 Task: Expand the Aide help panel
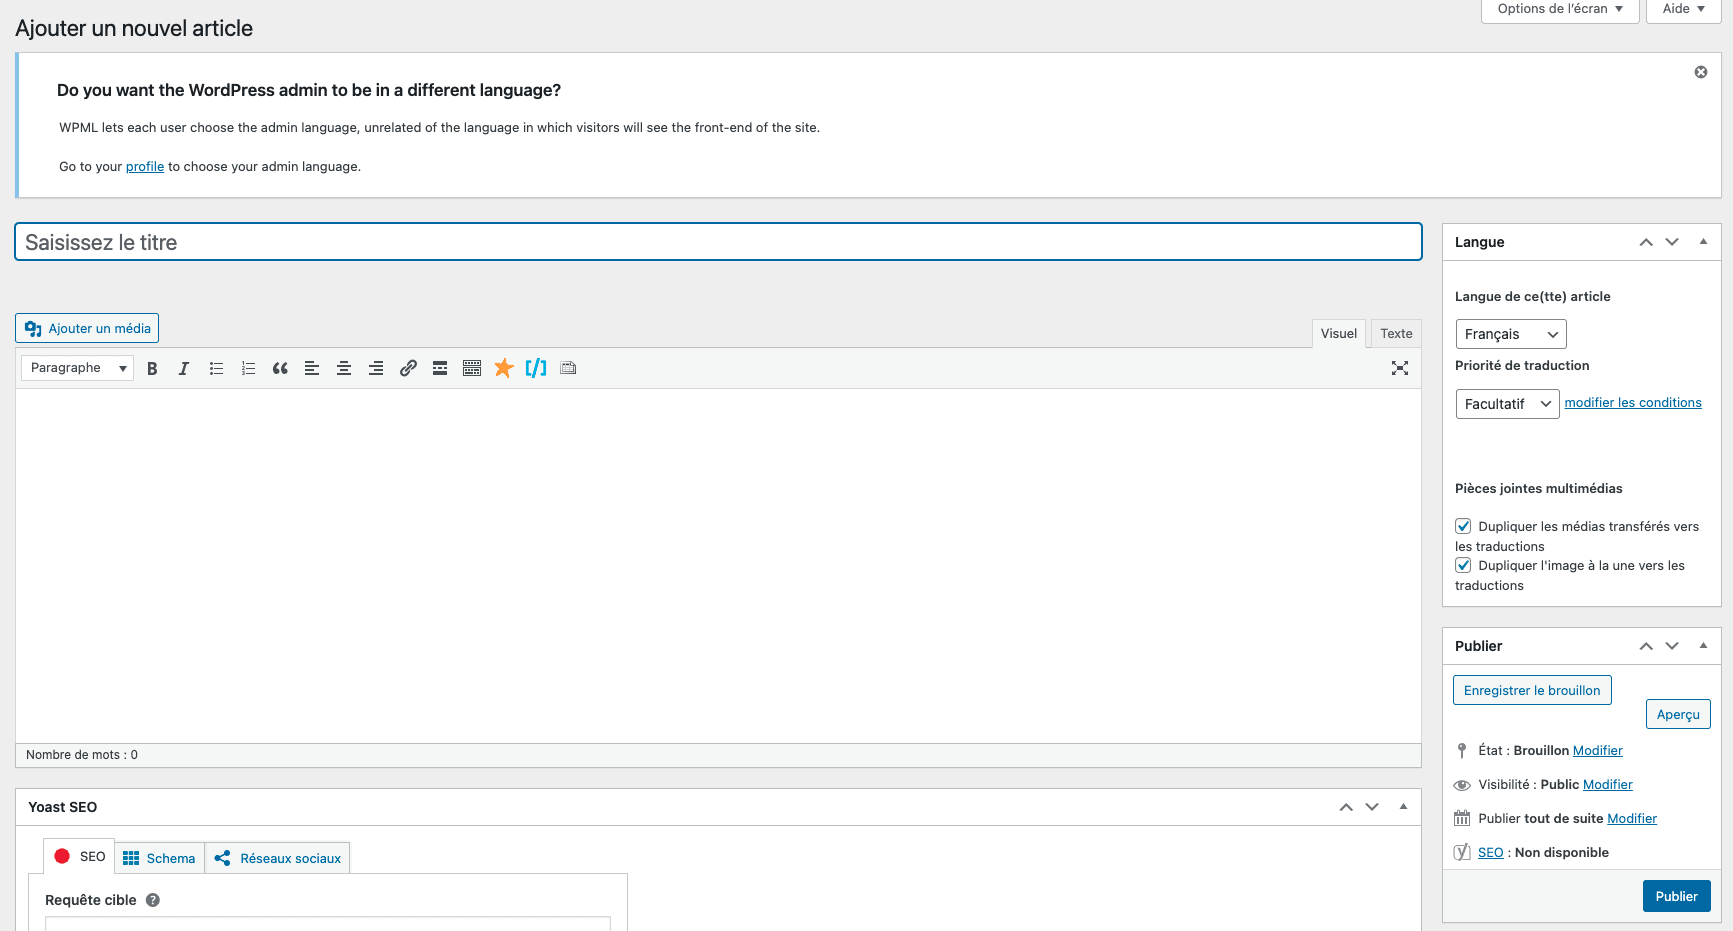tap(1684, 9)
